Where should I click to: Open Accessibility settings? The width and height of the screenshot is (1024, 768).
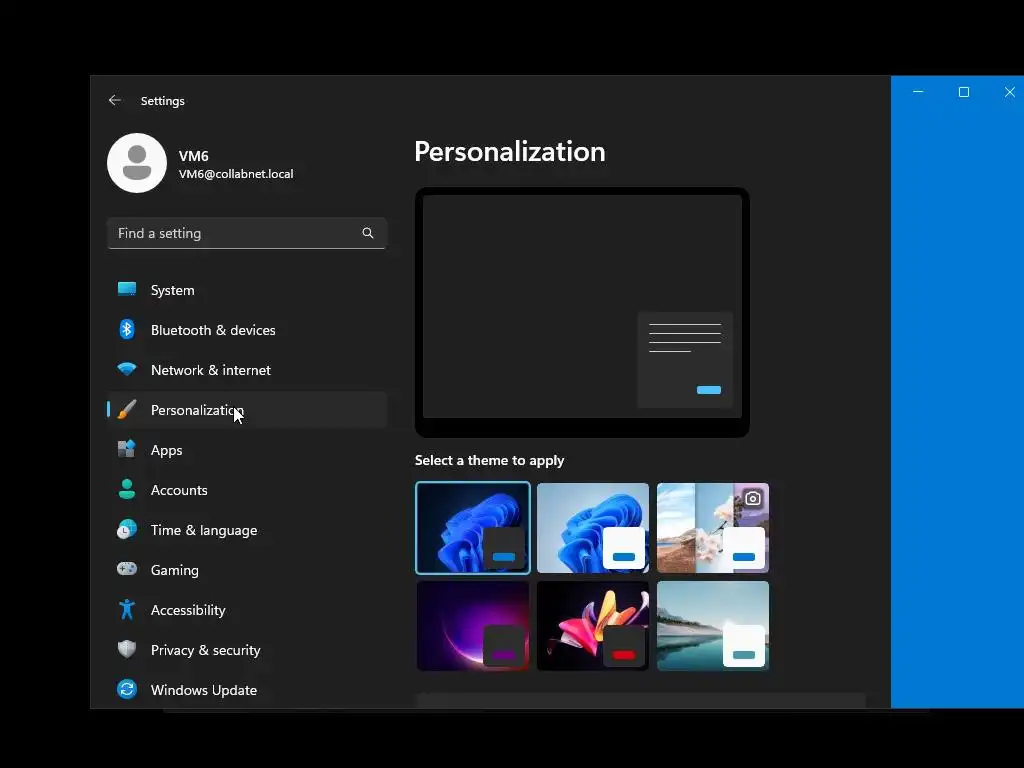(247, 610)
